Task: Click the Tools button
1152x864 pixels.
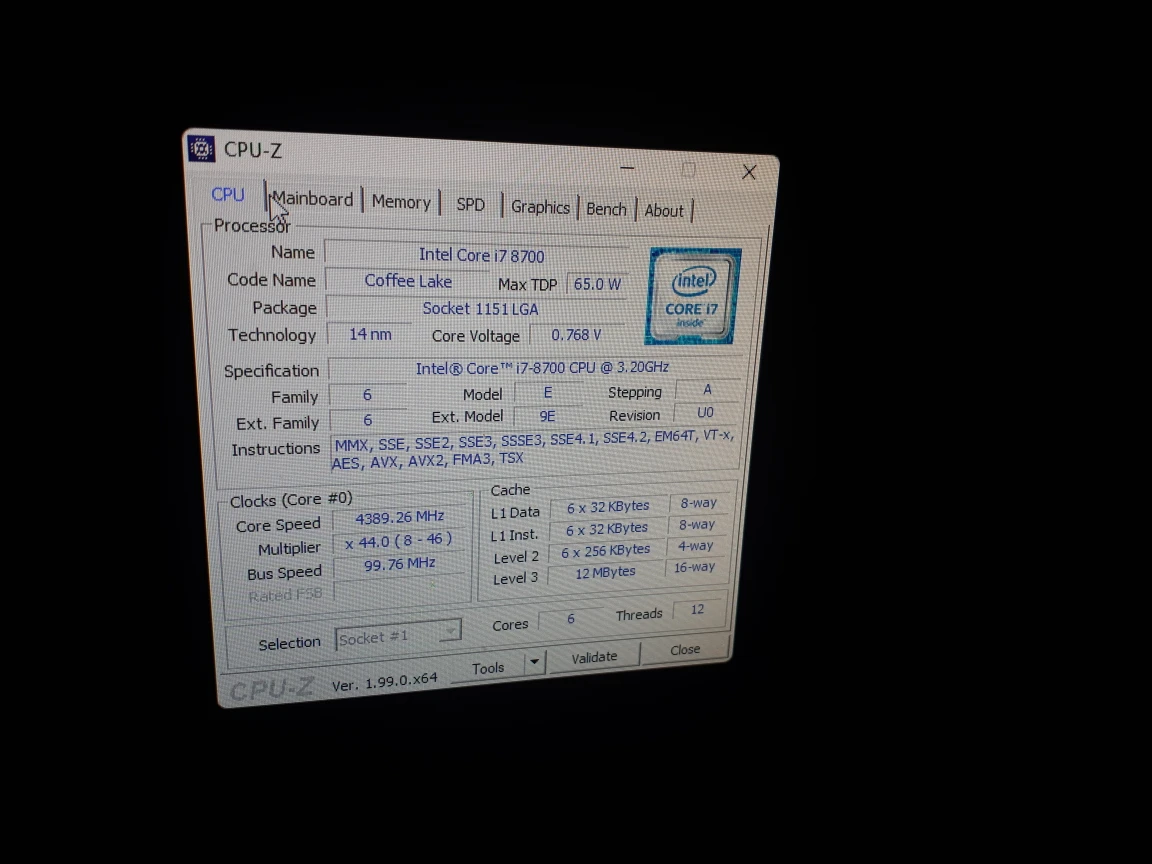Action: click(488, 667)
